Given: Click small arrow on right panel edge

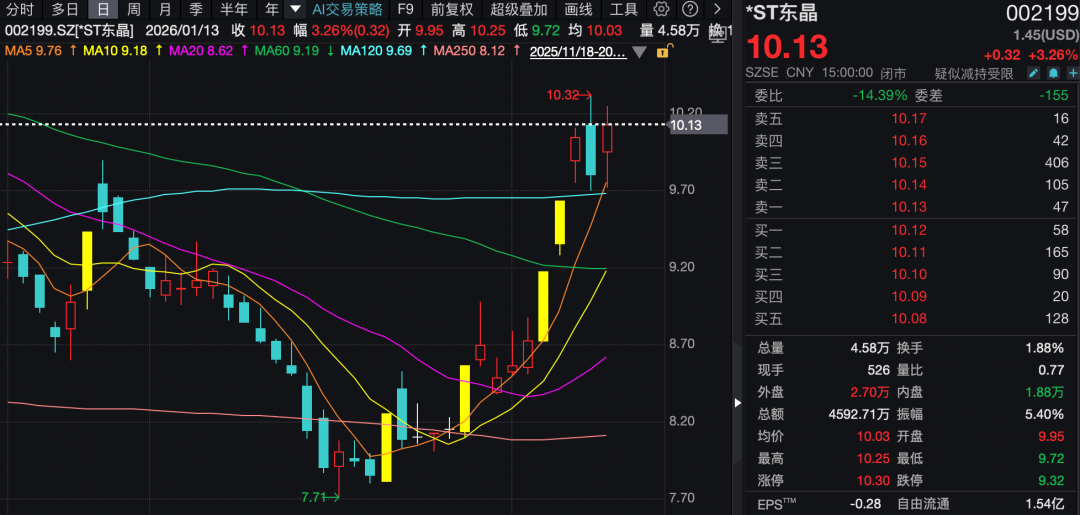Looking at the screenshot, I should 738,403.
